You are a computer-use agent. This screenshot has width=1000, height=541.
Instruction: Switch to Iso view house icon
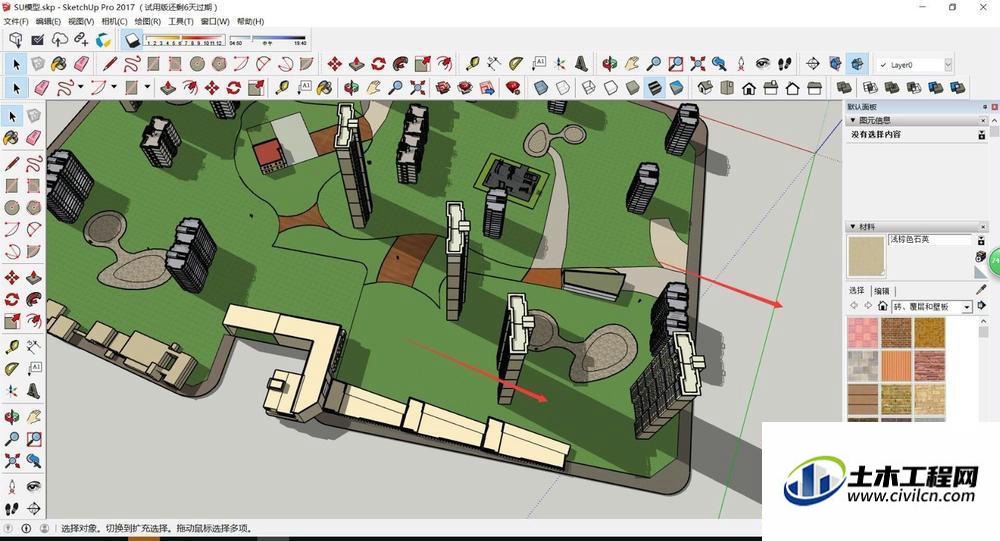click(x=705, y=87)
